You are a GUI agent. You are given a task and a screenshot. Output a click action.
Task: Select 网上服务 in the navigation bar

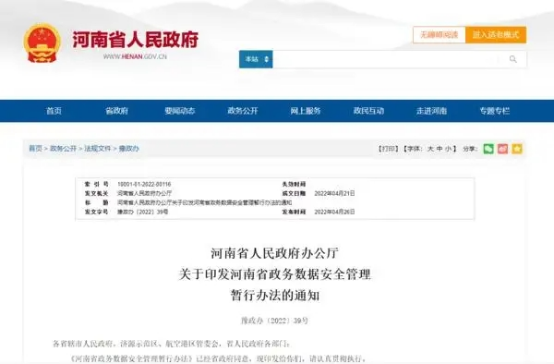tap(305, 111)
